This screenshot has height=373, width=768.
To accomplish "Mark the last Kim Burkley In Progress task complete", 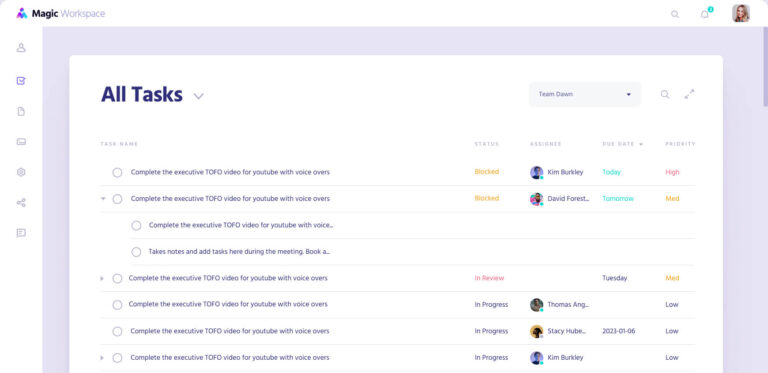I will pos(117,358).
